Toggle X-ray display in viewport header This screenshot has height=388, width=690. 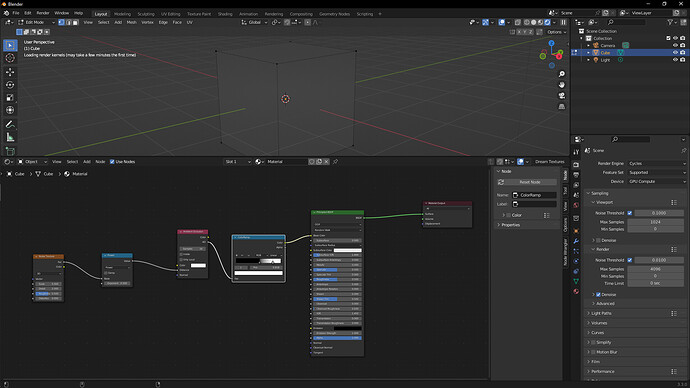coord(518,22)
